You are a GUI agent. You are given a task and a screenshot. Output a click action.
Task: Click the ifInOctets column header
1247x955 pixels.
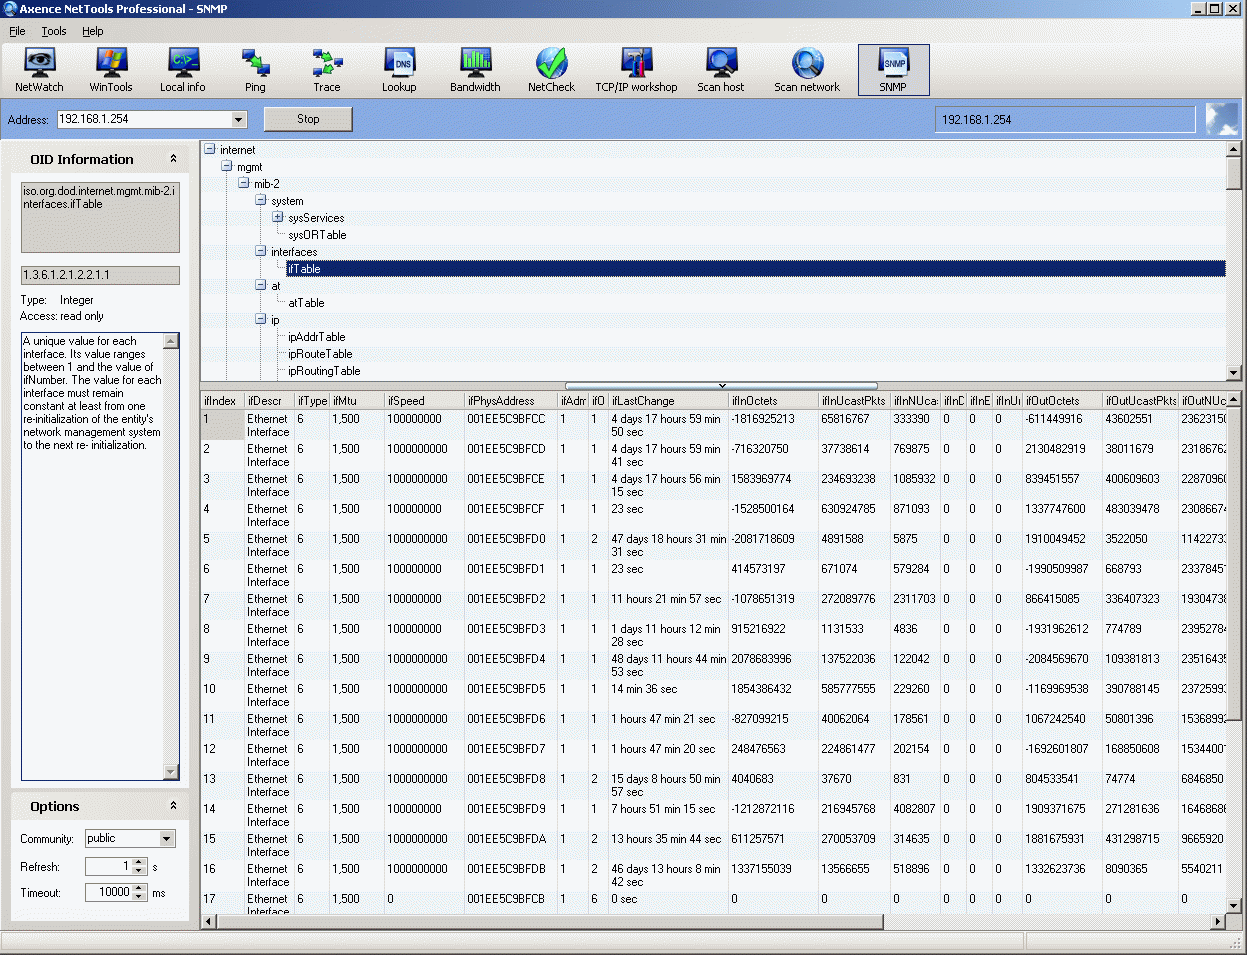click(x=773, y=401)
